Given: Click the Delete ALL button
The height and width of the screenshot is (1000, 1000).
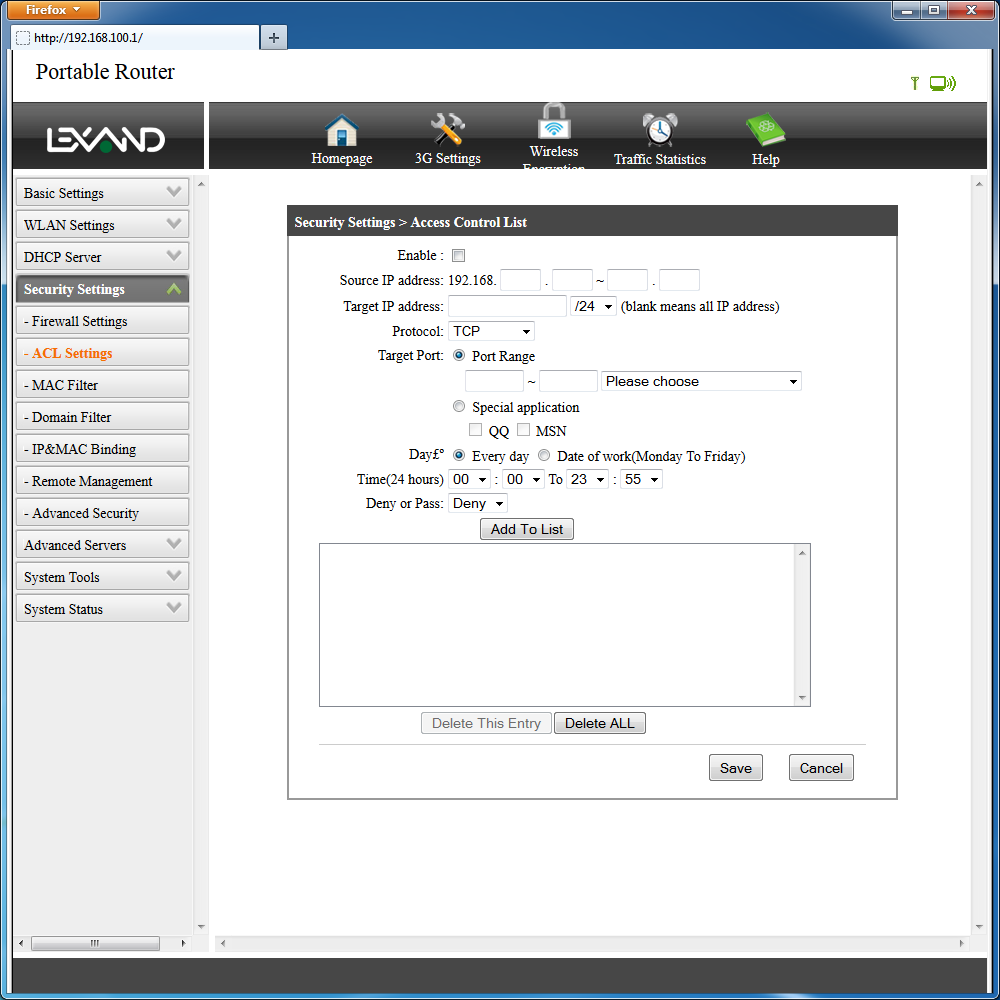Looking at the screenshot, I should pyautogui.click(x=599, y=723).
